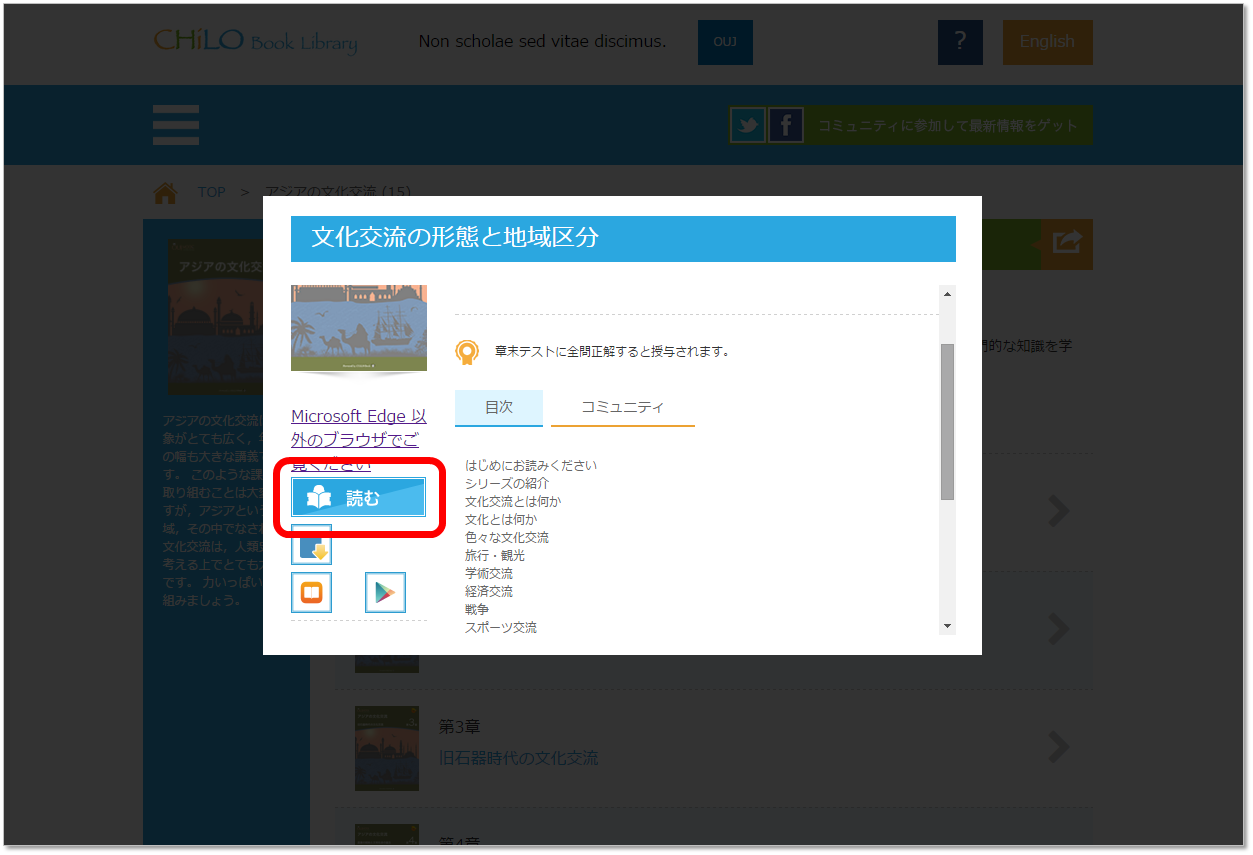Click the share icon beside the book title
The height and width of the screenshot is (855, 1253).
pyautogui.click(x=1067, y=243)
